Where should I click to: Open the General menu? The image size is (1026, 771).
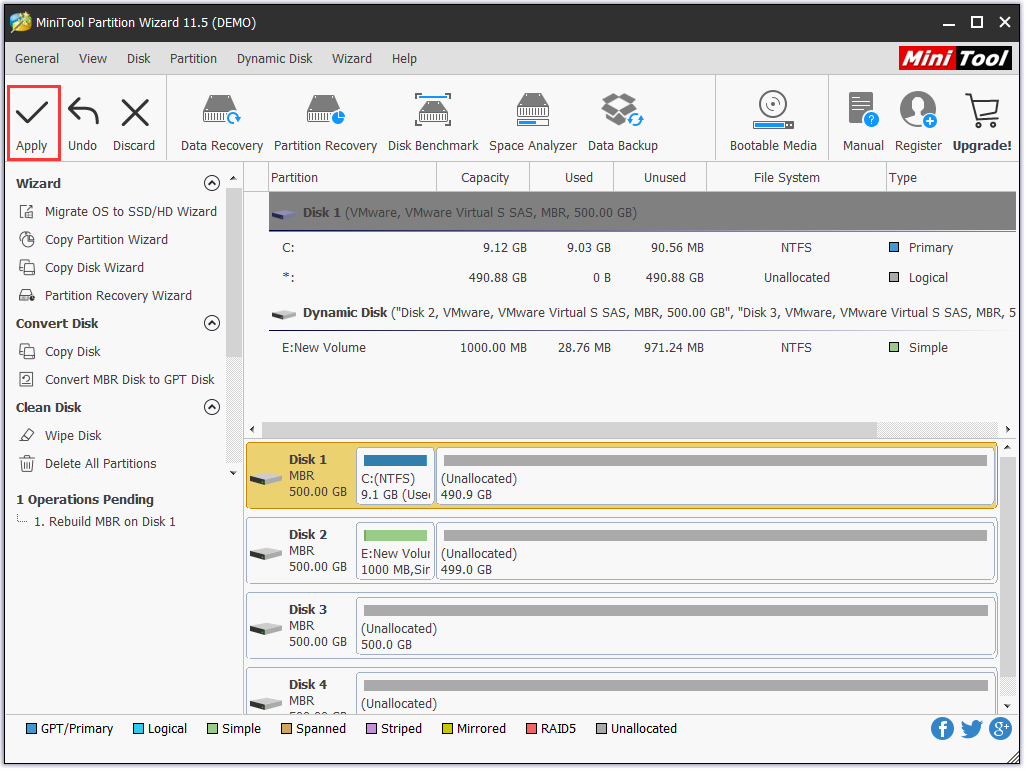pyautogui.click(x=37, y=58)
